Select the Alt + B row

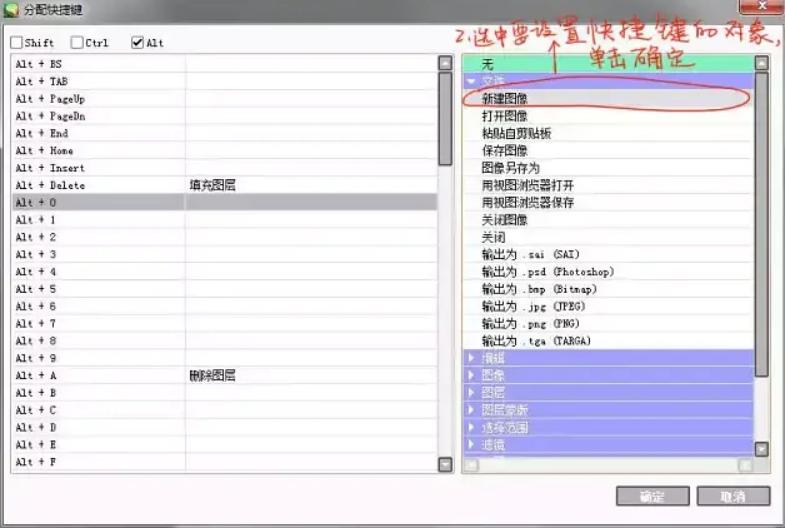click(x=224, y=393)
